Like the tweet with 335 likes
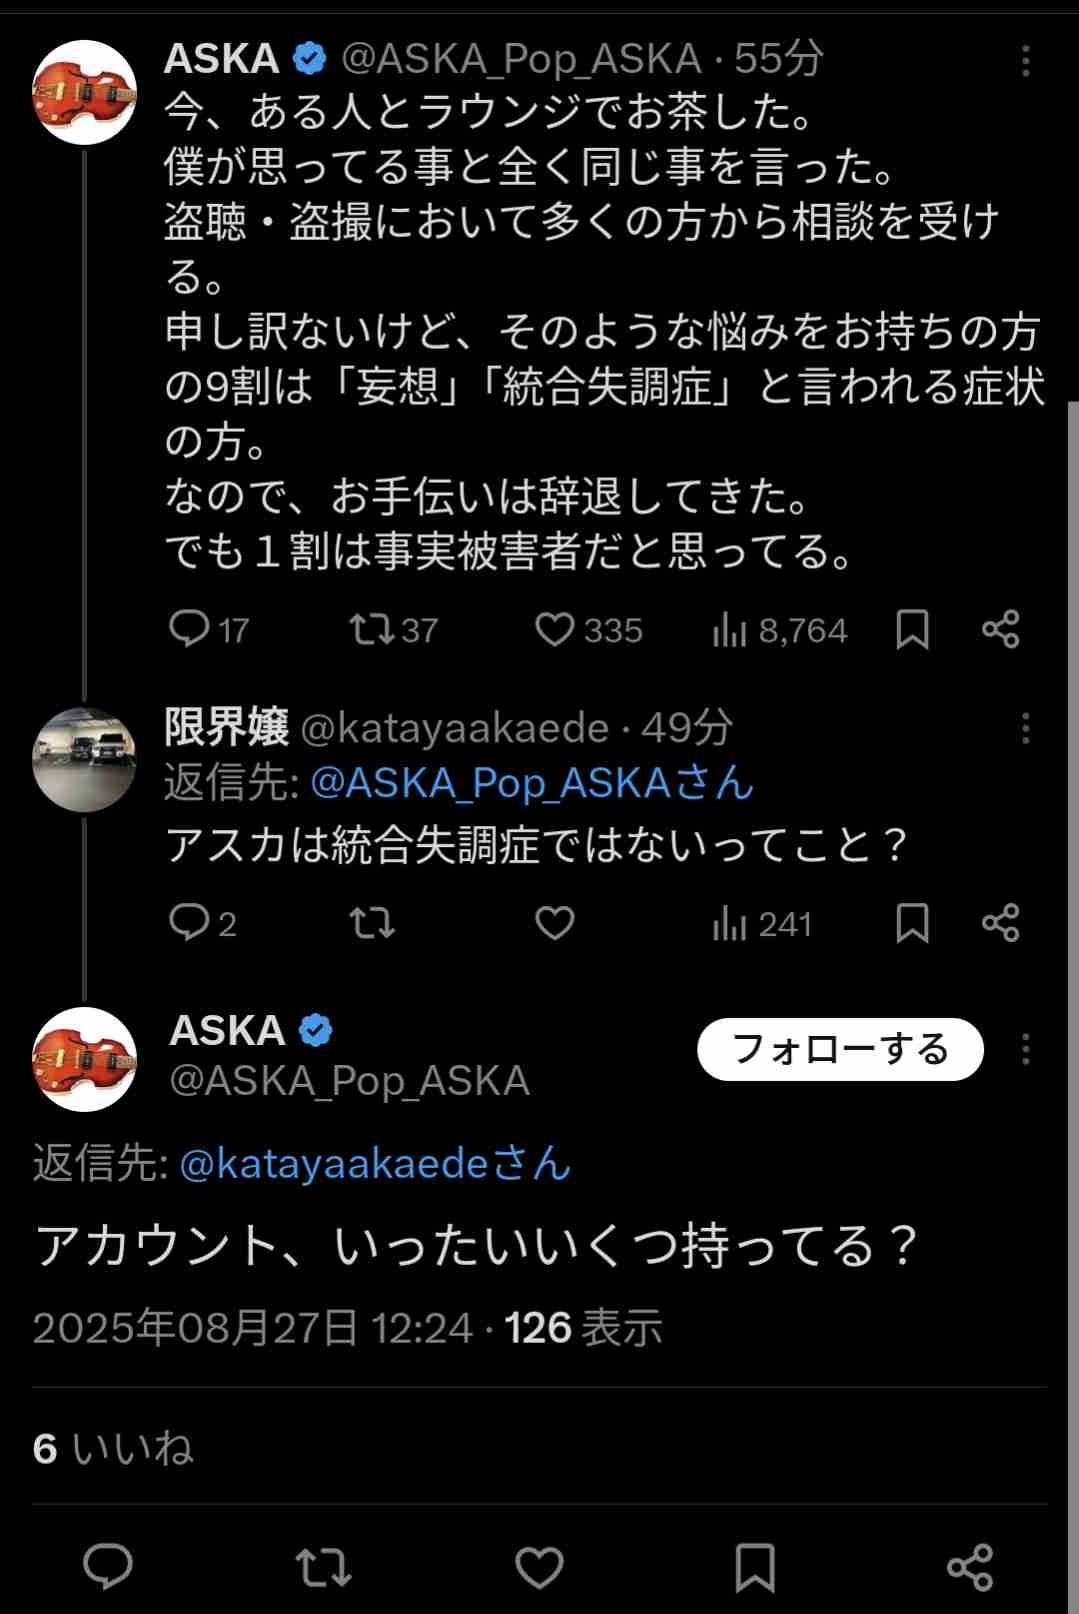Screen dimensions: 1079x1614 point(554,629)
